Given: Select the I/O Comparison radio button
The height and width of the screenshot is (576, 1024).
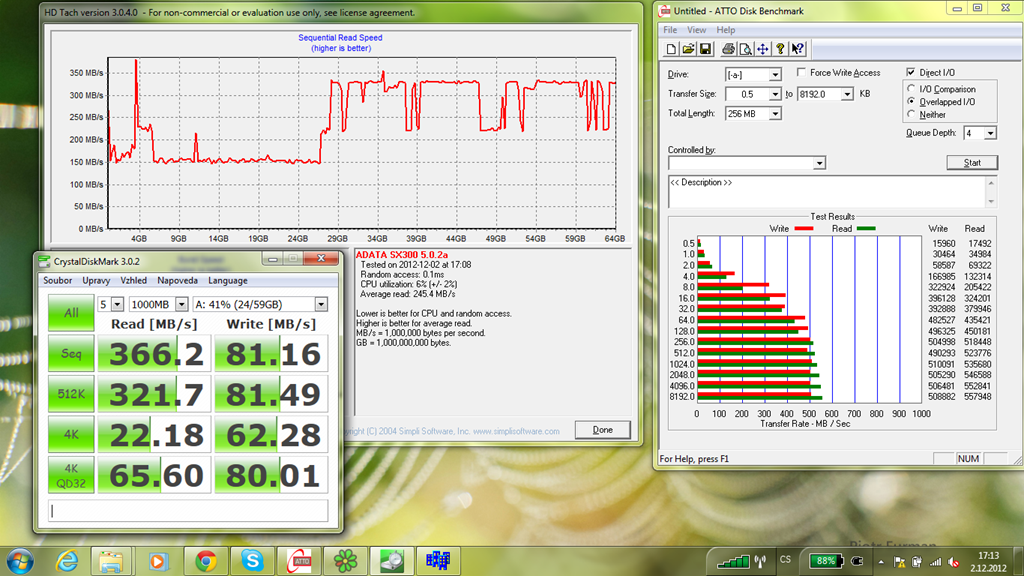Looking at the screenshot, I should (911, 89).
